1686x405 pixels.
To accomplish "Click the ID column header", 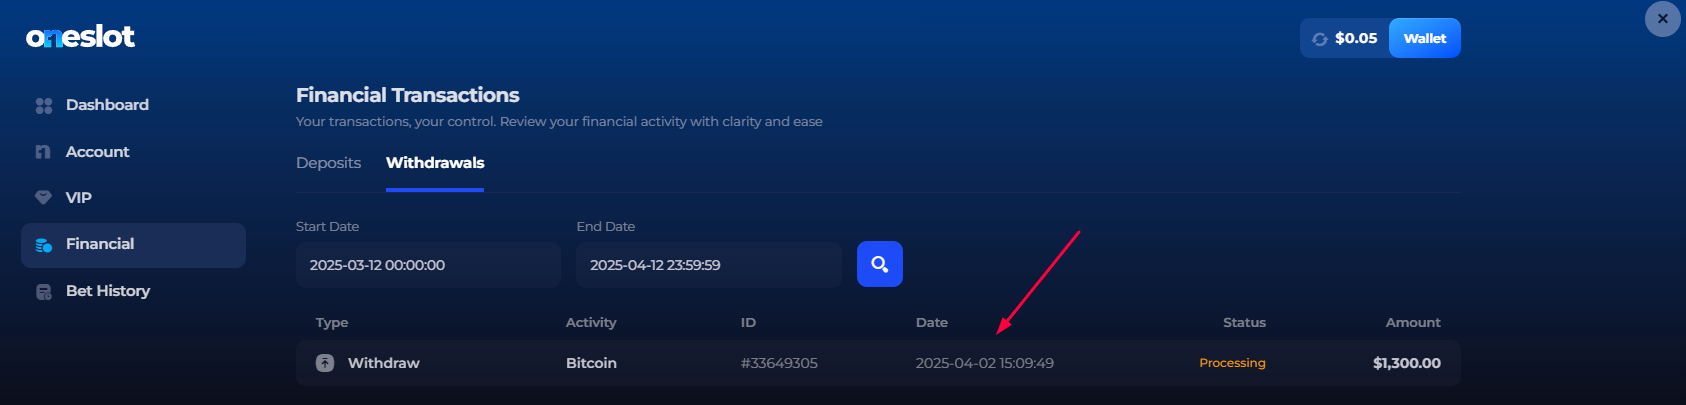I will coord(748,323).
